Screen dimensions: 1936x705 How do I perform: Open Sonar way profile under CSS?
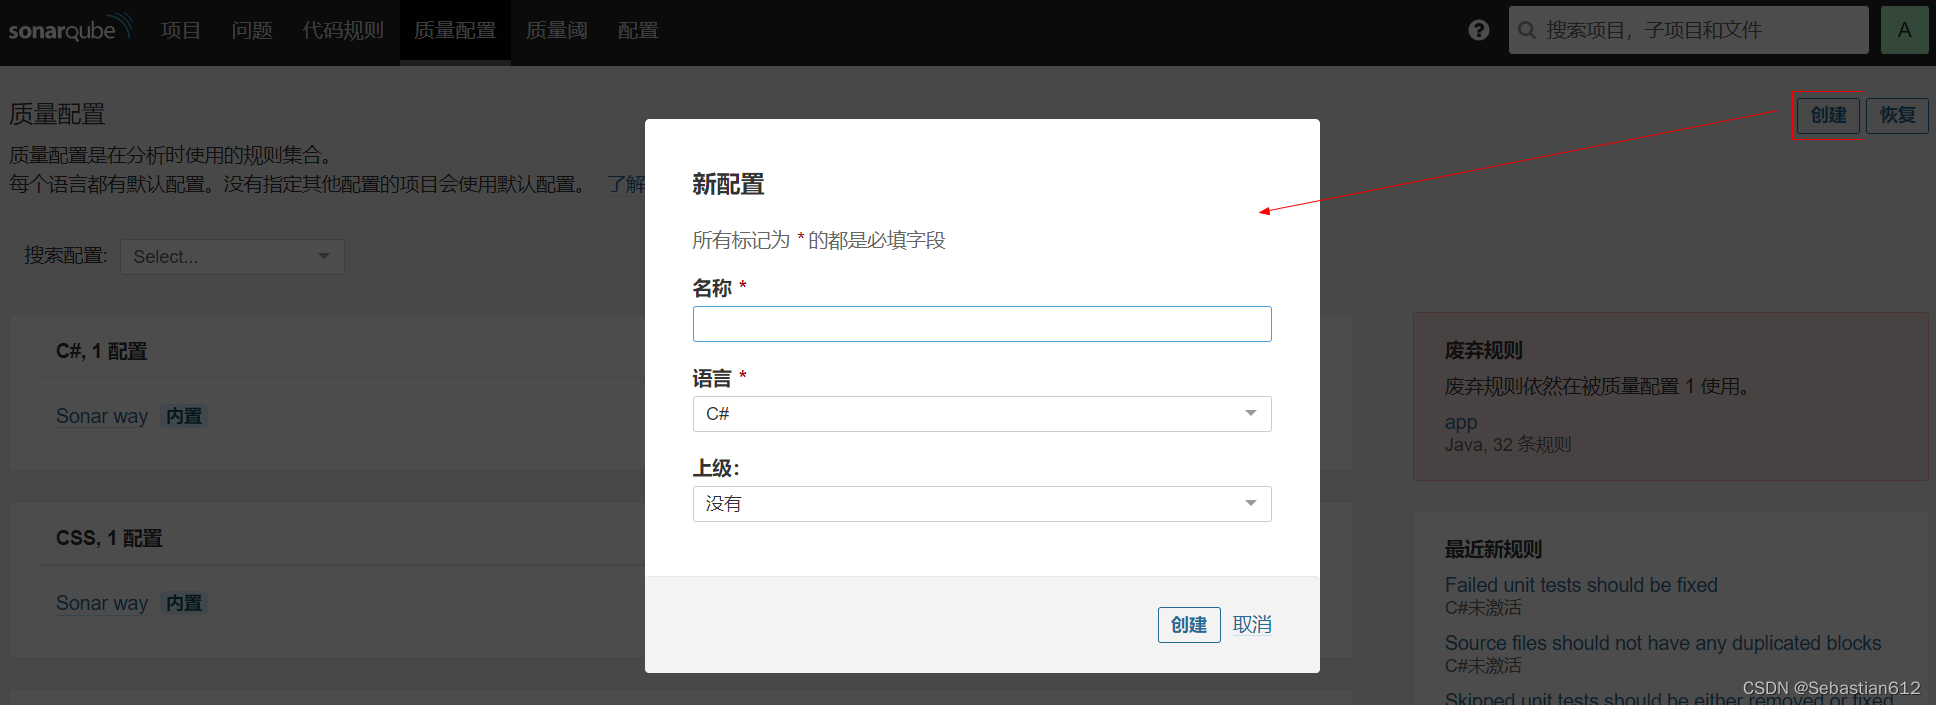tap(102, 603)
